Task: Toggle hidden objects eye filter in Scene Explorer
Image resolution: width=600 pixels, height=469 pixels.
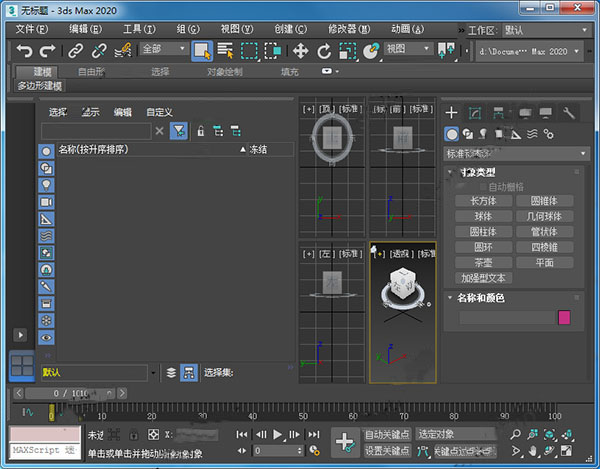Action: [46, 337]
